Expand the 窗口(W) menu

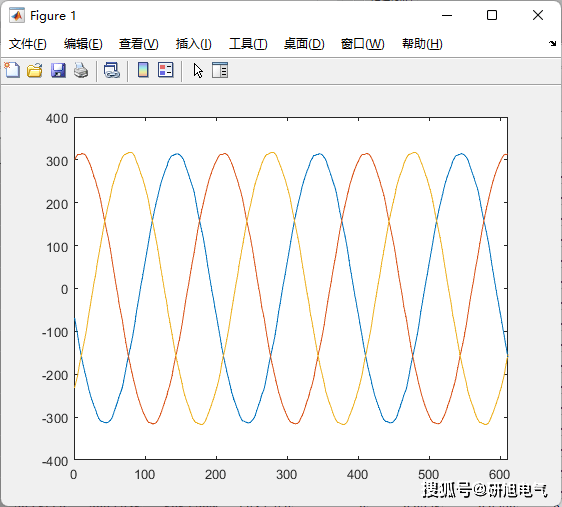(x=362, y=44)
